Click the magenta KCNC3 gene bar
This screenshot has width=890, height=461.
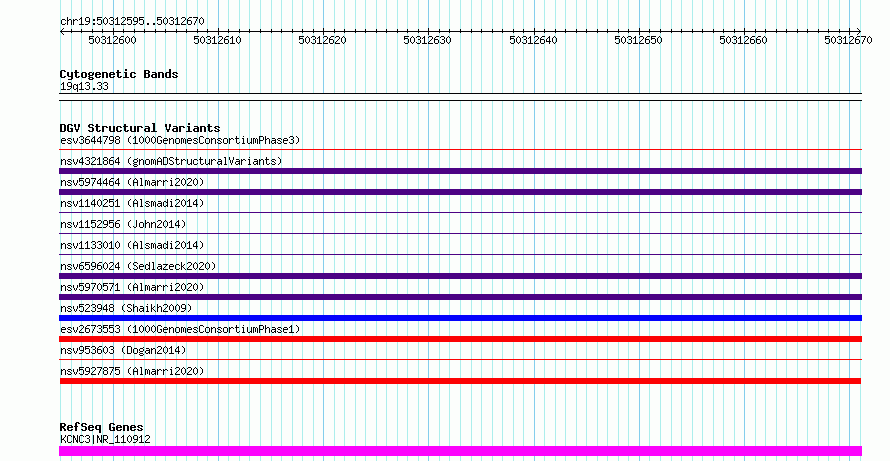(x=460, y=451)
